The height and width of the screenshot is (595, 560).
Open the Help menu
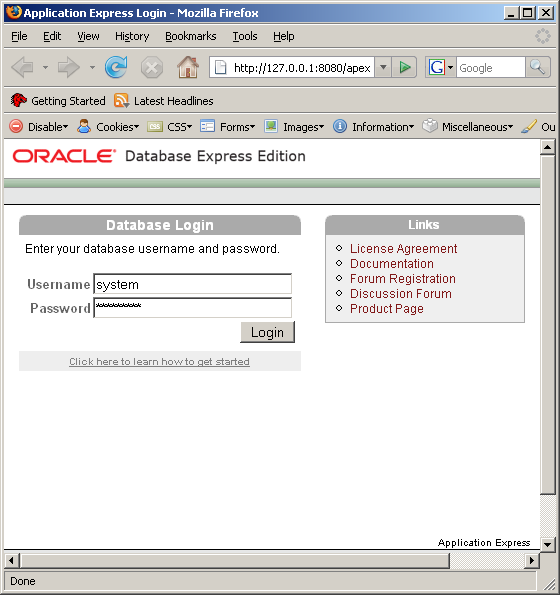coord(283,36)
